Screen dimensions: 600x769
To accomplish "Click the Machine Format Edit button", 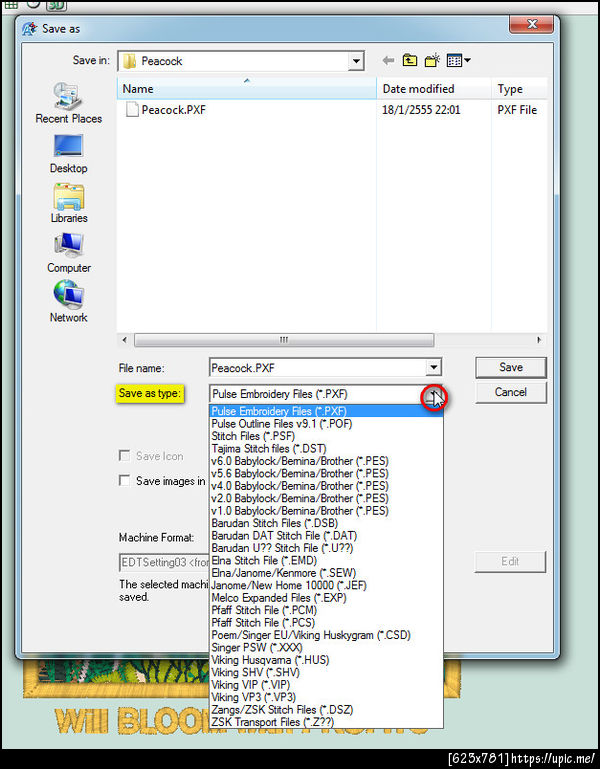I will click(510, 562).
